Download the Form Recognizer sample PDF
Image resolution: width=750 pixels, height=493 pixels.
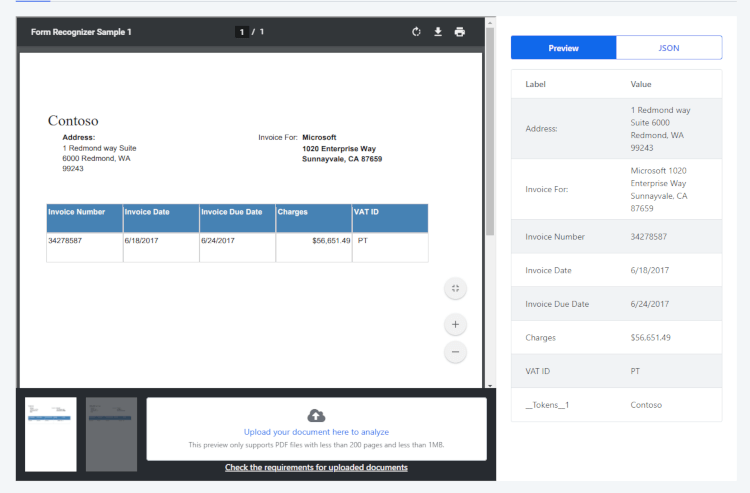(438, 32)
